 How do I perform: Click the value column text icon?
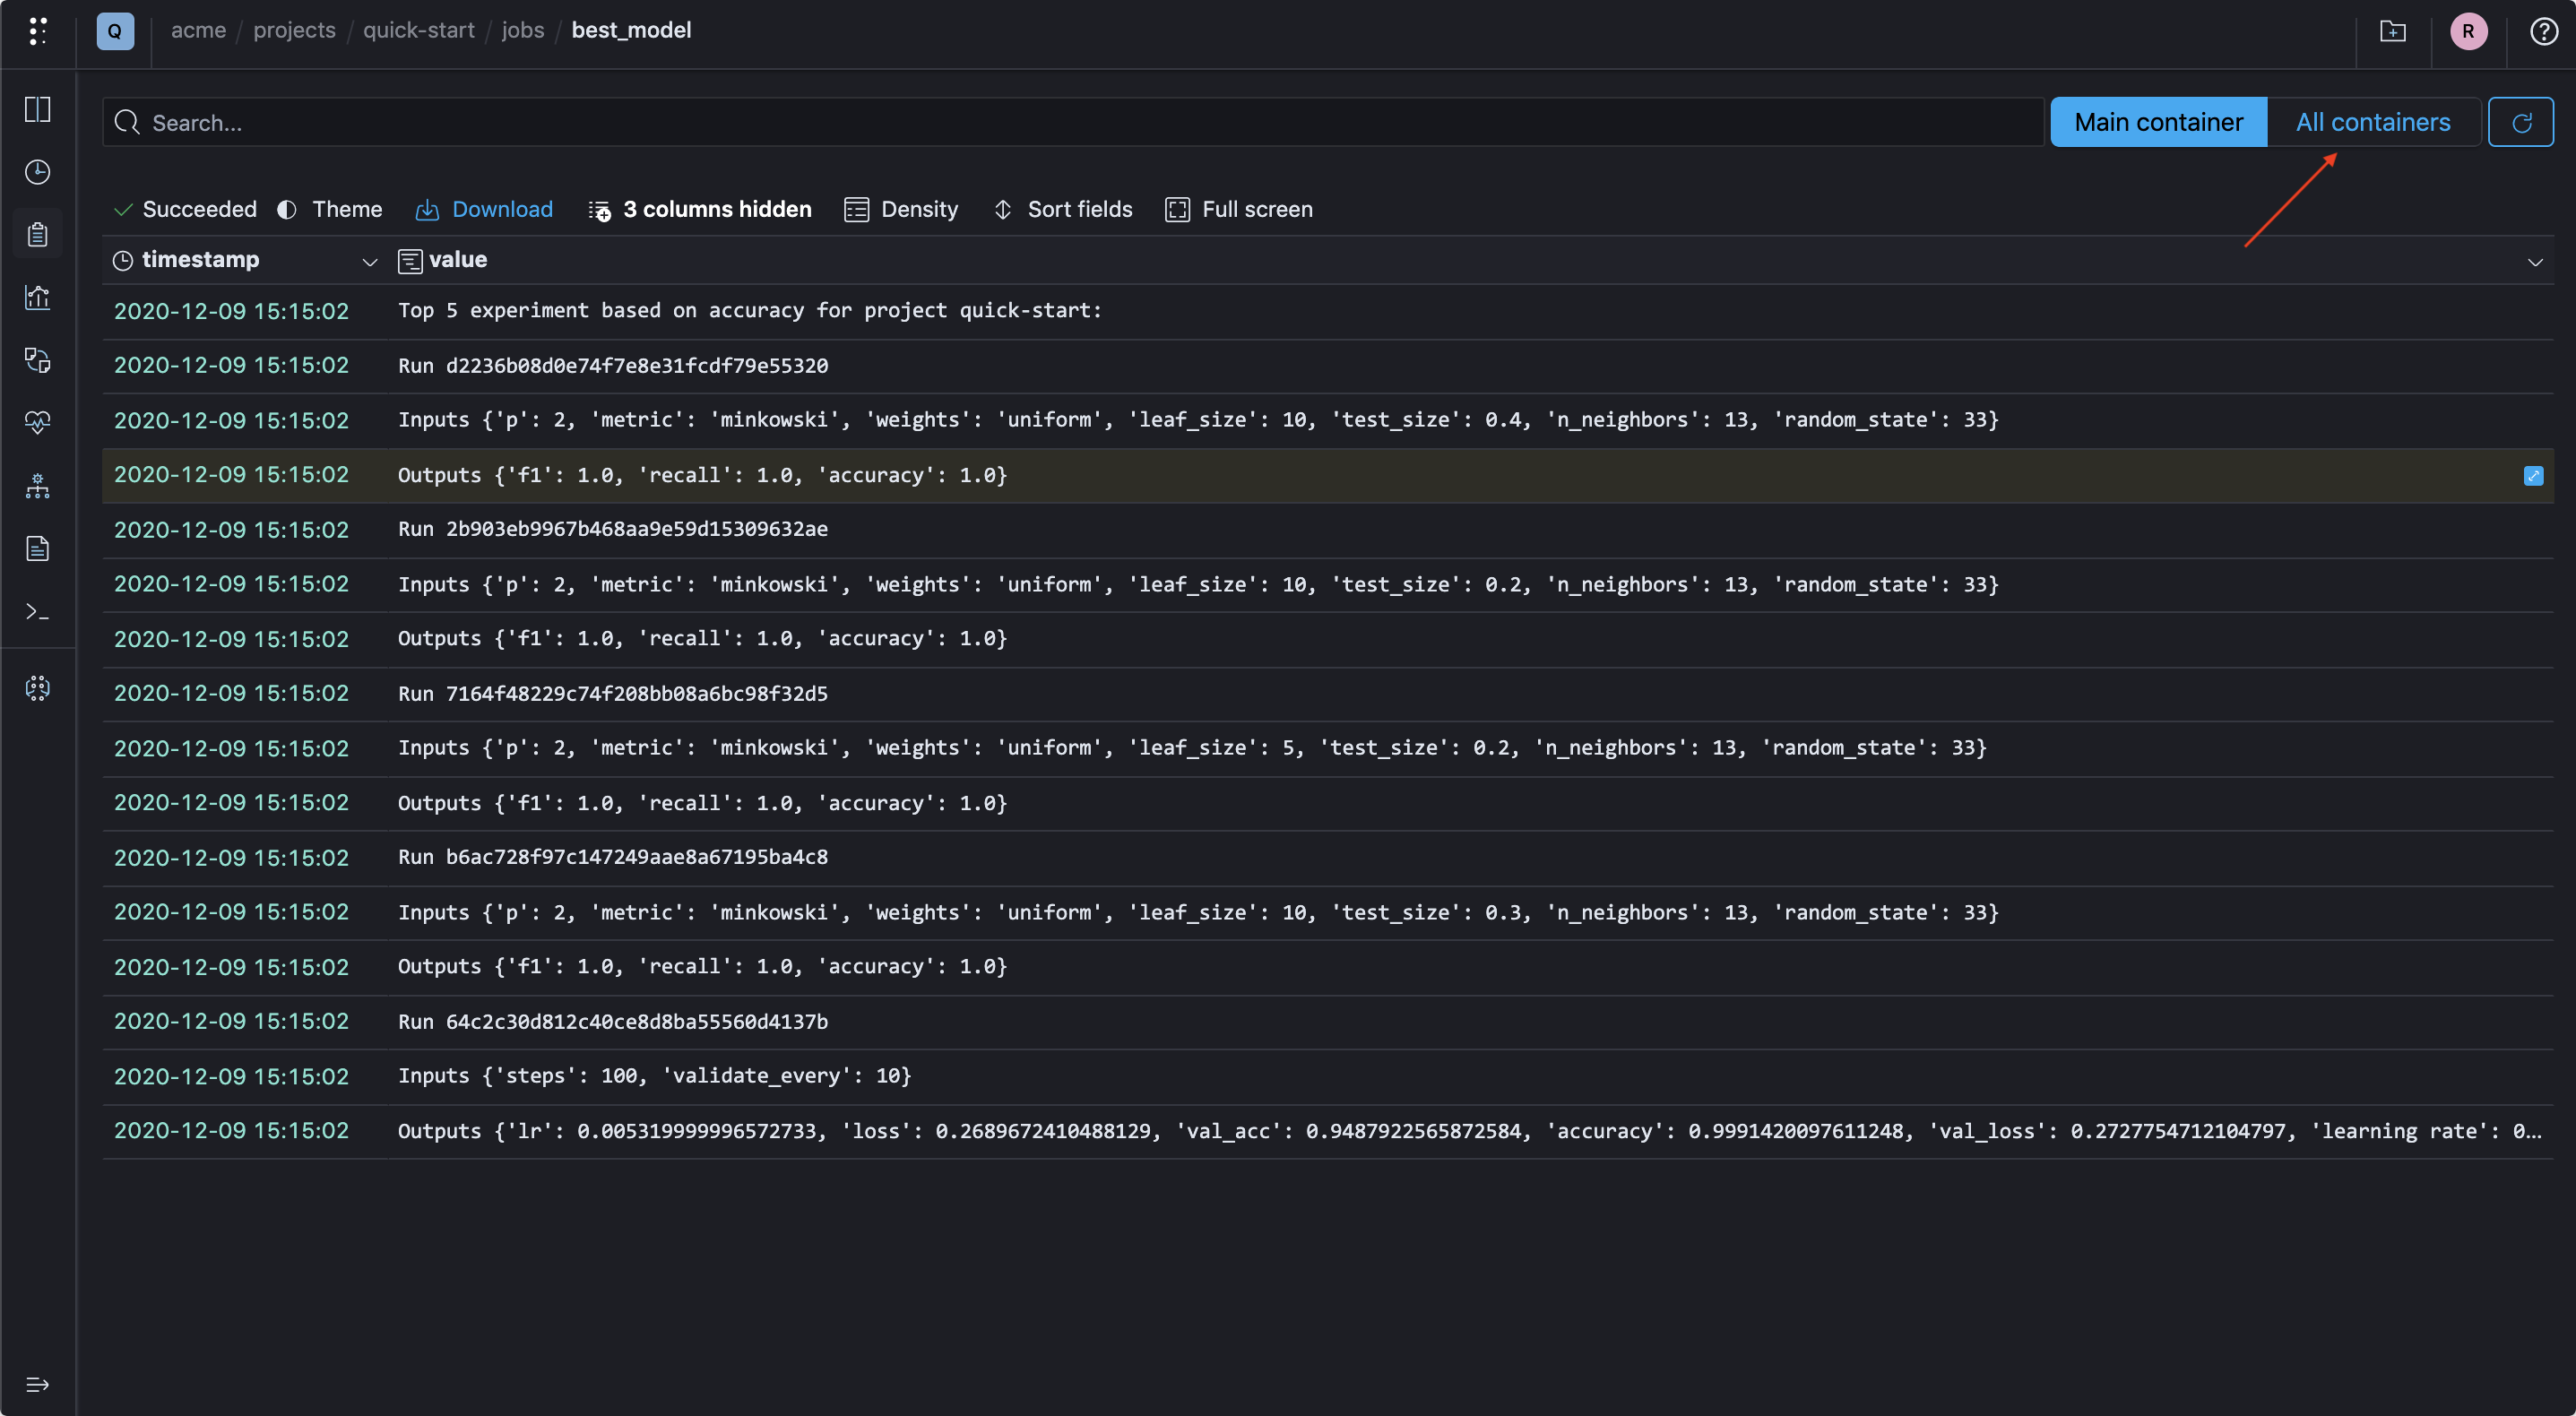coord(410,261)
